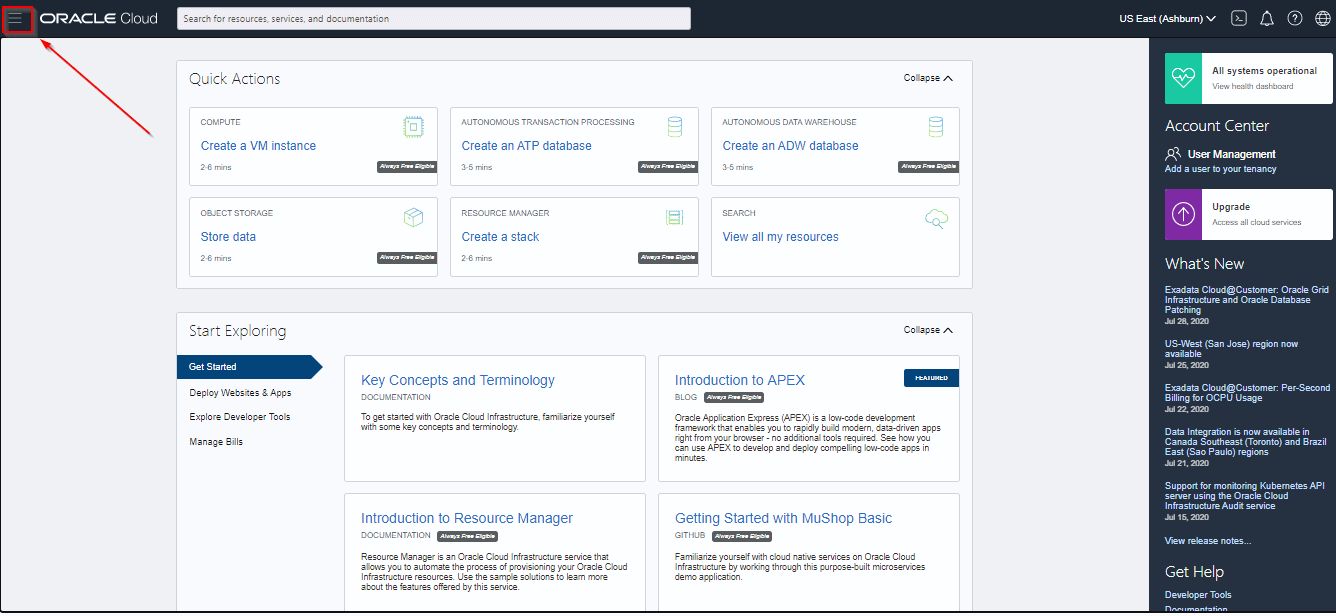This screenshot has height=616, width=1336.
Task: Open View release notes link
Action: tap(1207, 541)
